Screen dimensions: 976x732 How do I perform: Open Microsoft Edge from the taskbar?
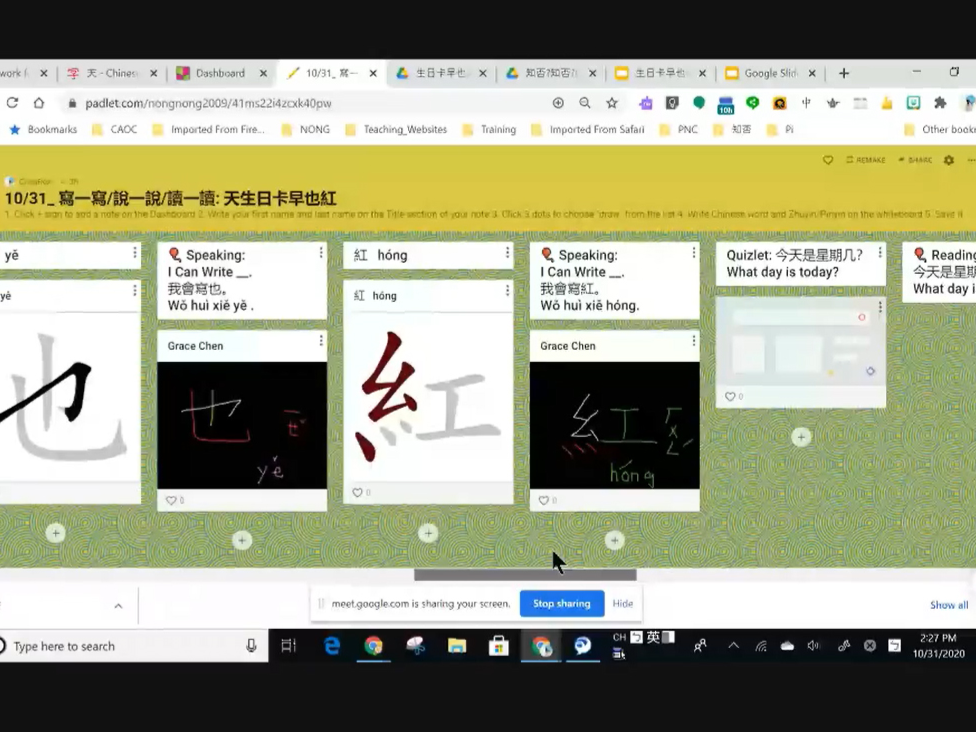(332, 646)
